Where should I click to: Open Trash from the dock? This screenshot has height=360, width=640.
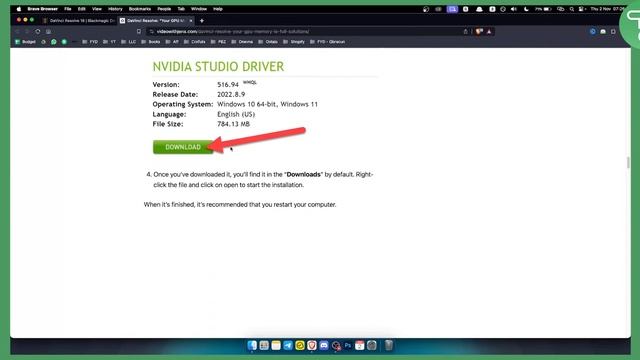[389, 345]
